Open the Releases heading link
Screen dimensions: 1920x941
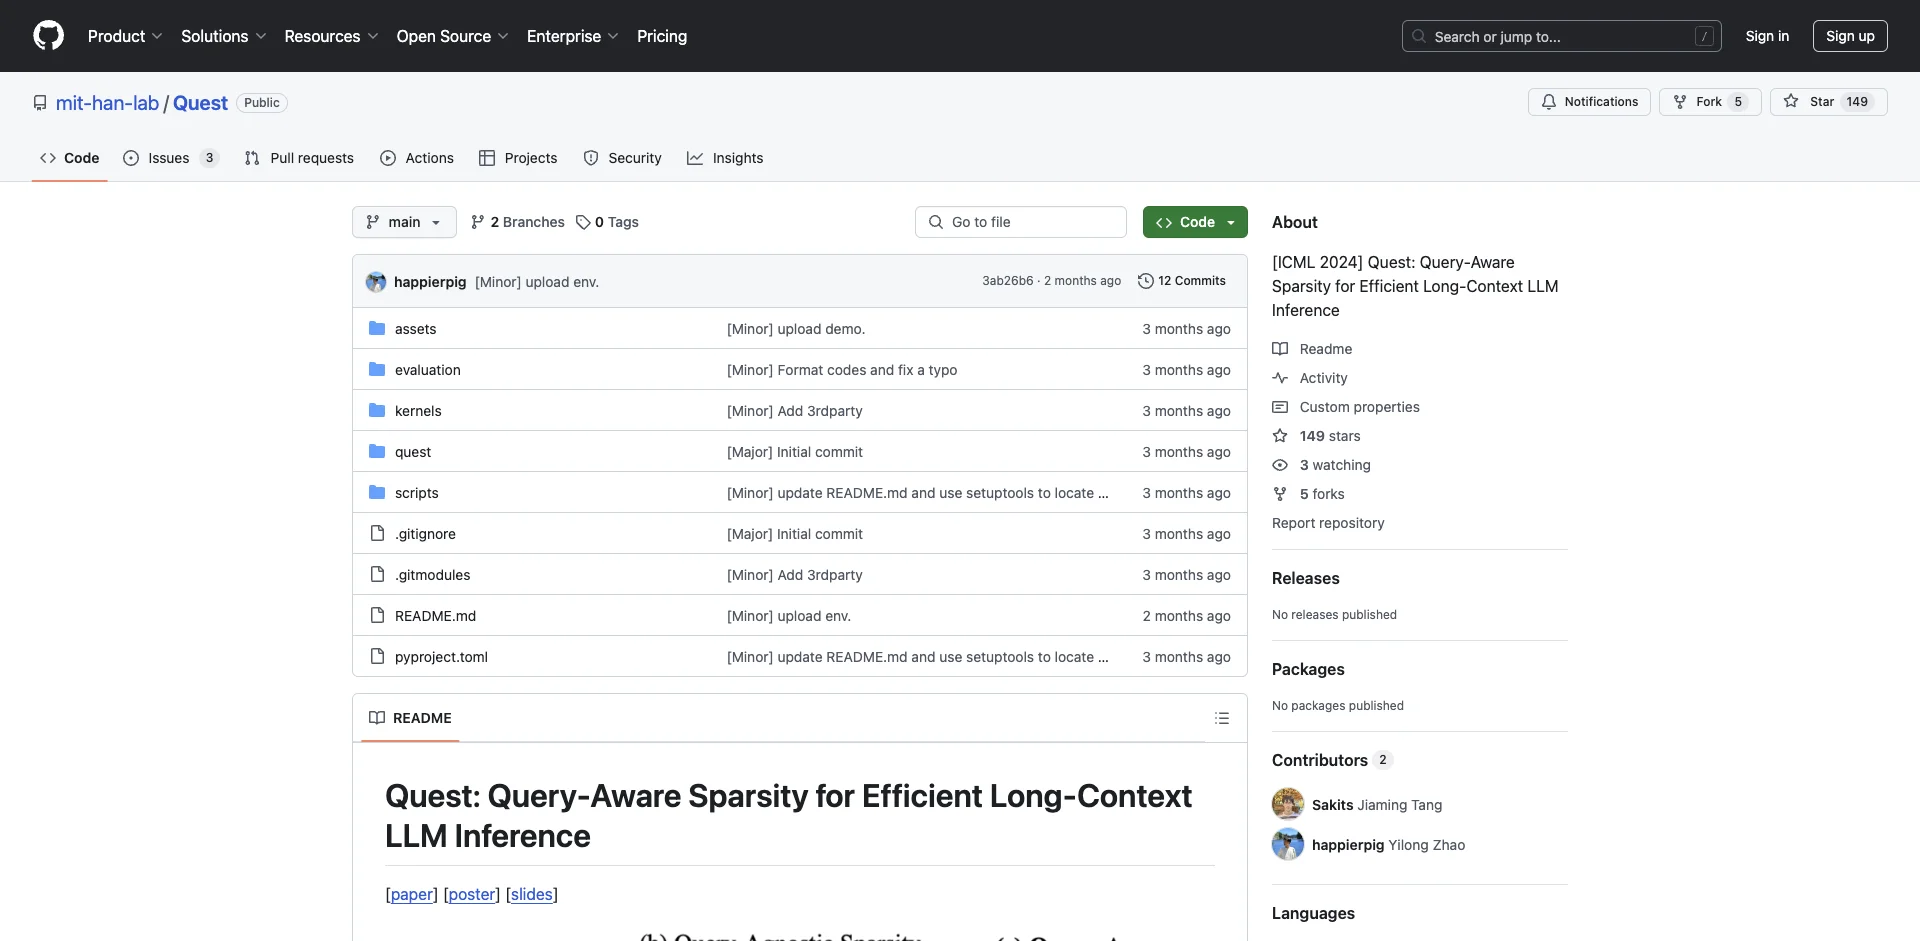click(1305, 578)
